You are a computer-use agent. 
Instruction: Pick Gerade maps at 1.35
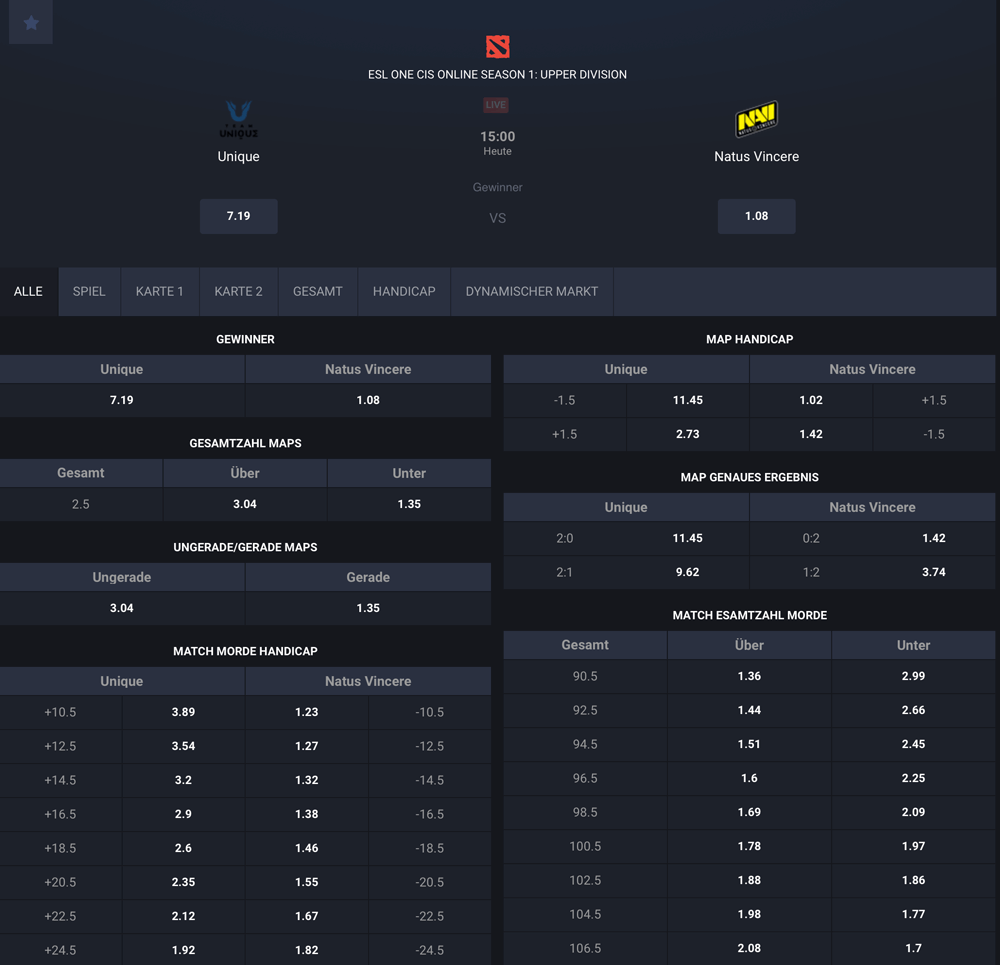click(368, 608)
